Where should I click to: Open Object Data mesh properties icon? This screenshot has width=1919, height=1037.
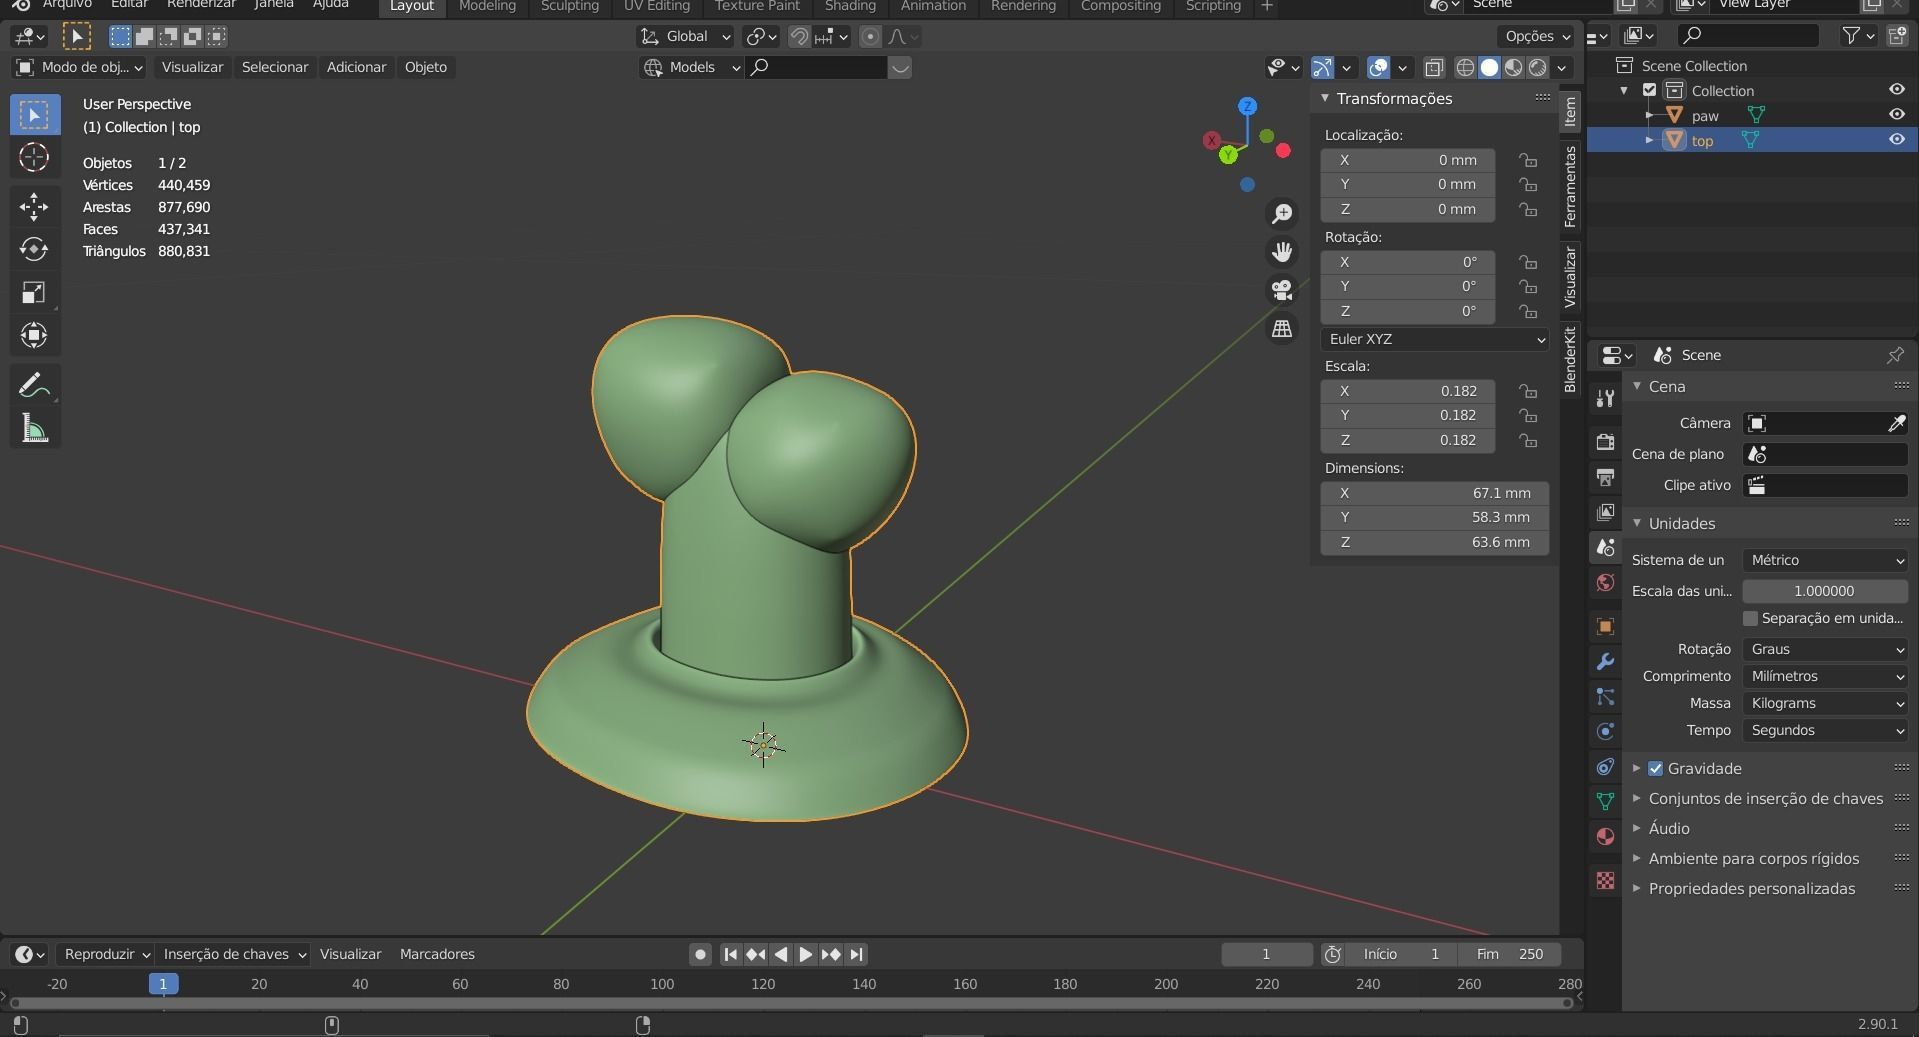pyautogui.click(x=1605, y=801)
